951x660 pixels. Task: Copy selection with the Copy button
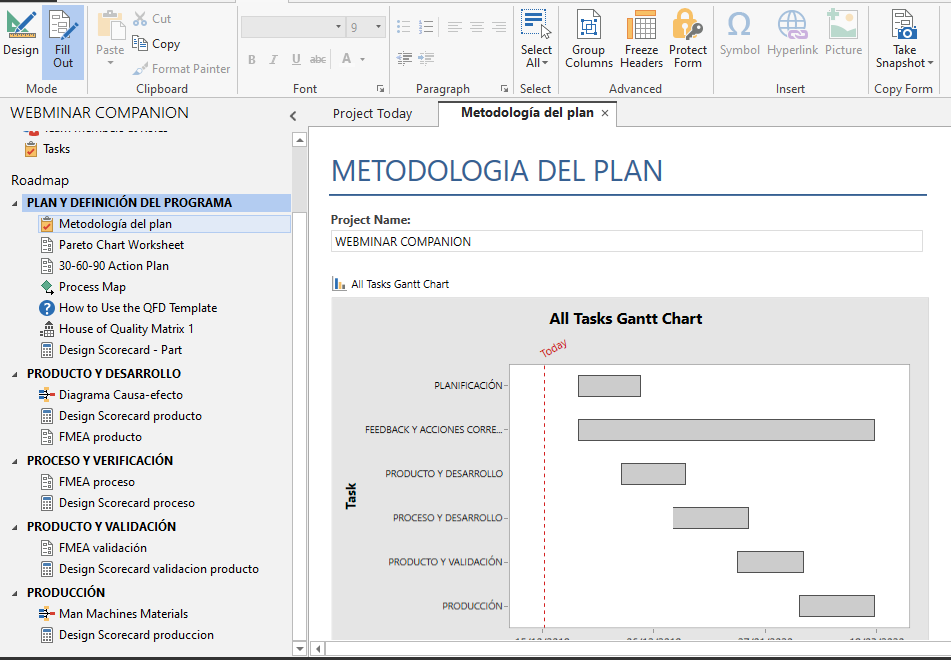click(157, 44)
